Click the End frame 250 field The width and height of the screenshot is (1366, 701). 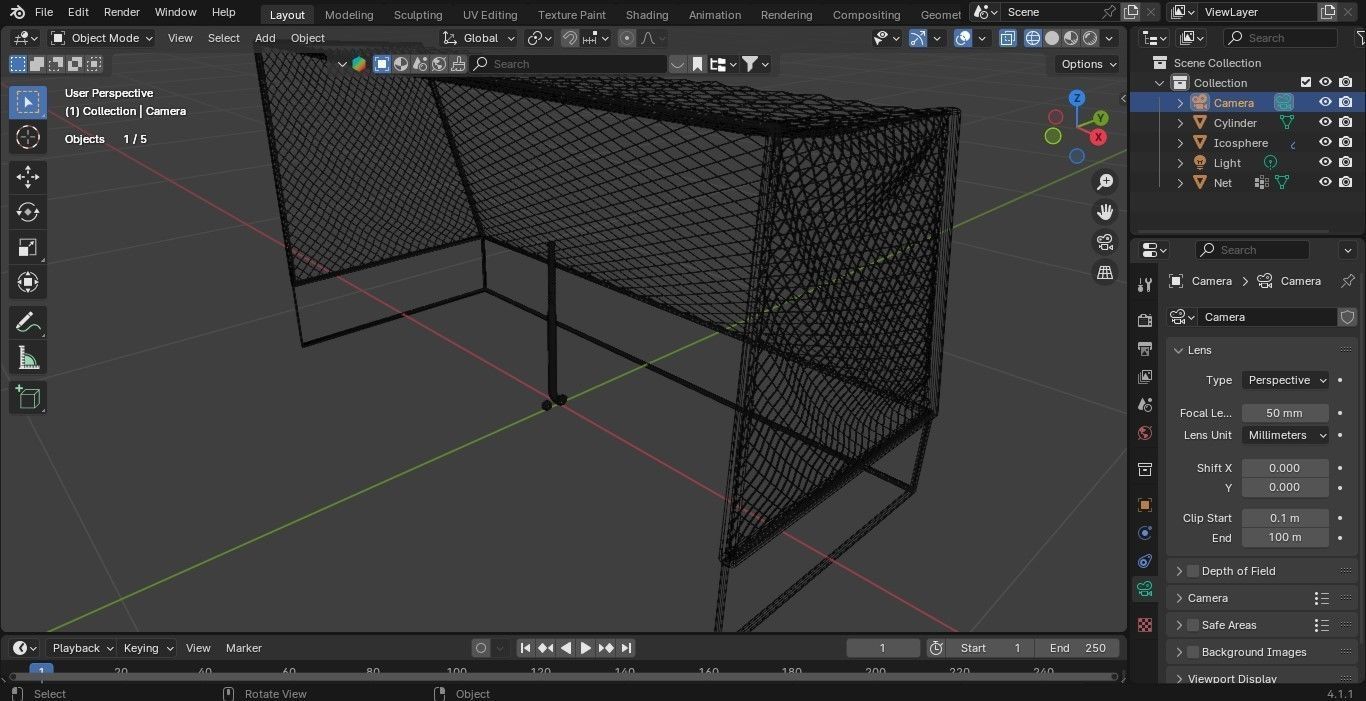[1078, 648]
